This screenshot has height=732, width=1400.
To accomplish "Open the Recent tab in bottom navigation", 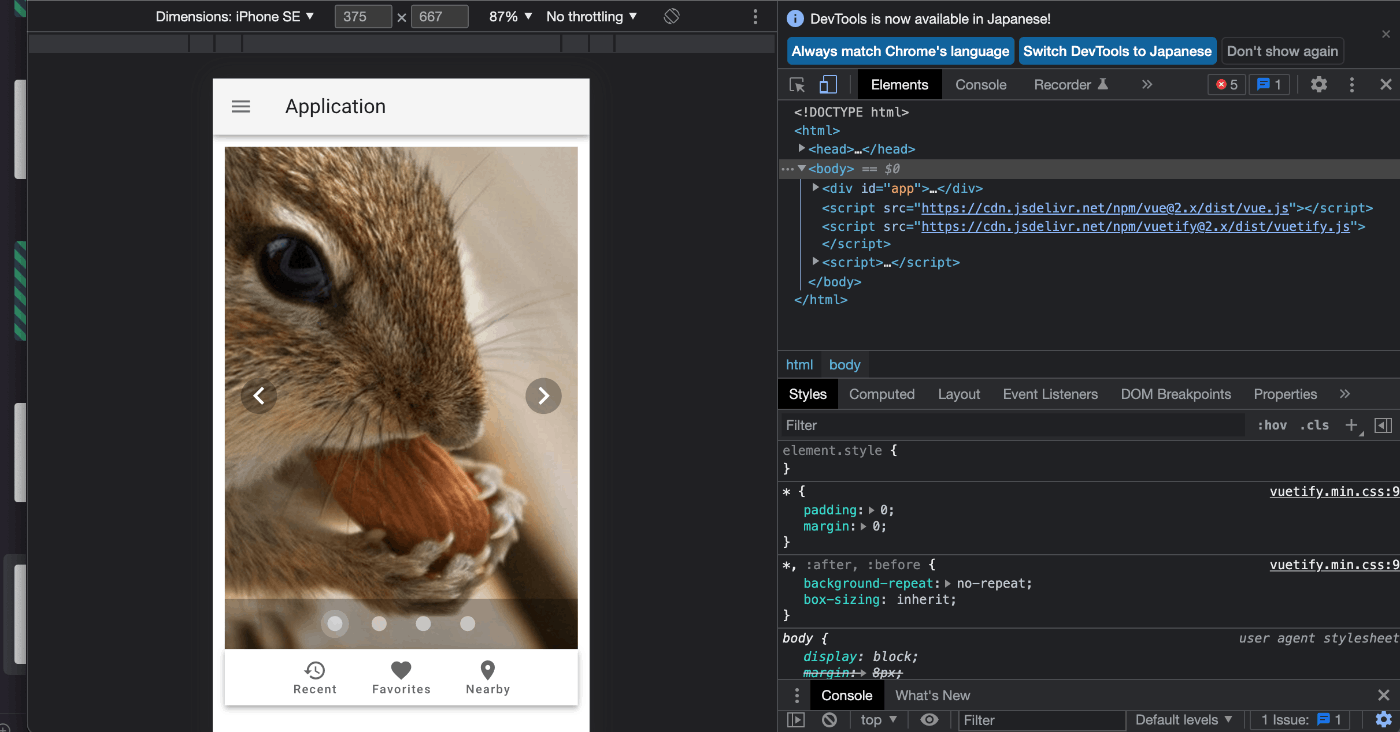I will coord(315,677).
